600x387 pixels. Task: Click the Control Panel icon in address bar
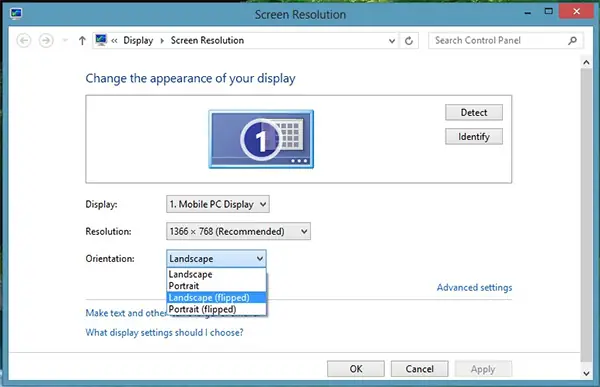(101, 40)
